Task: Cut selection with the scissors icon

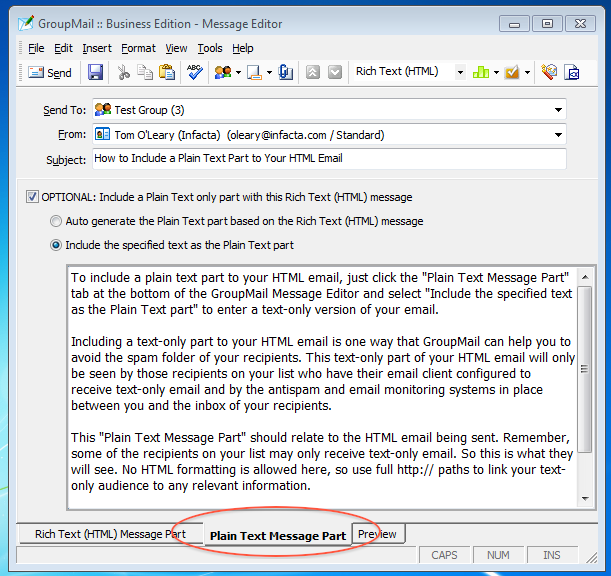Action: (x=124, y=72)
